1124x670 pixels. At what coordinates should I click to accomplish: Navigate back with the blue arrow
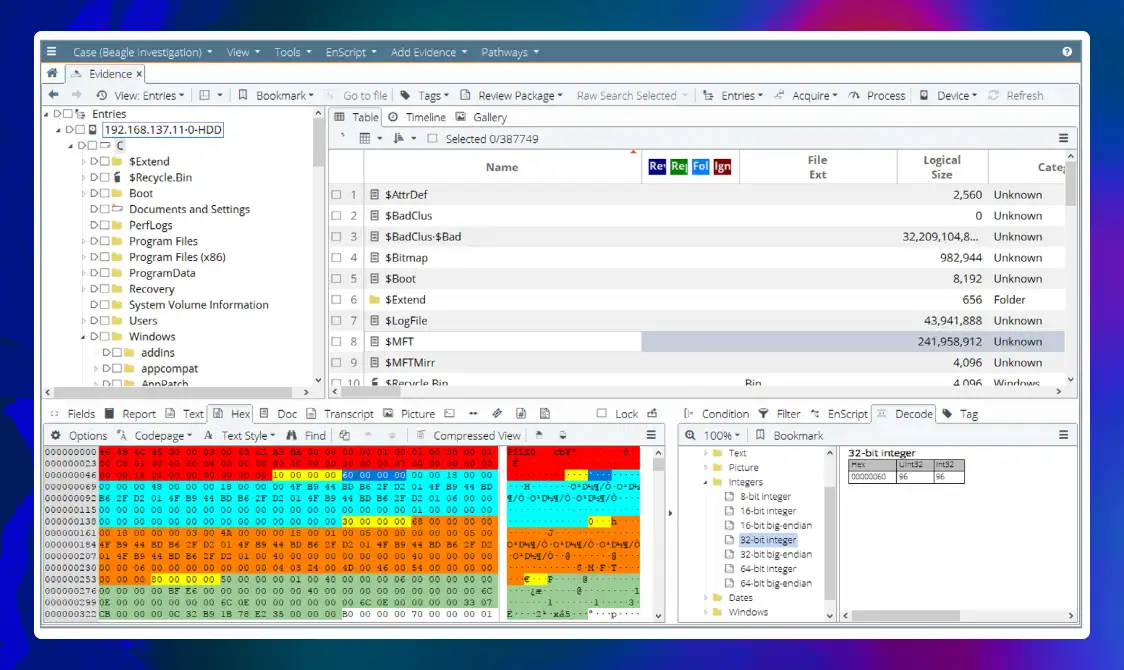54,95
